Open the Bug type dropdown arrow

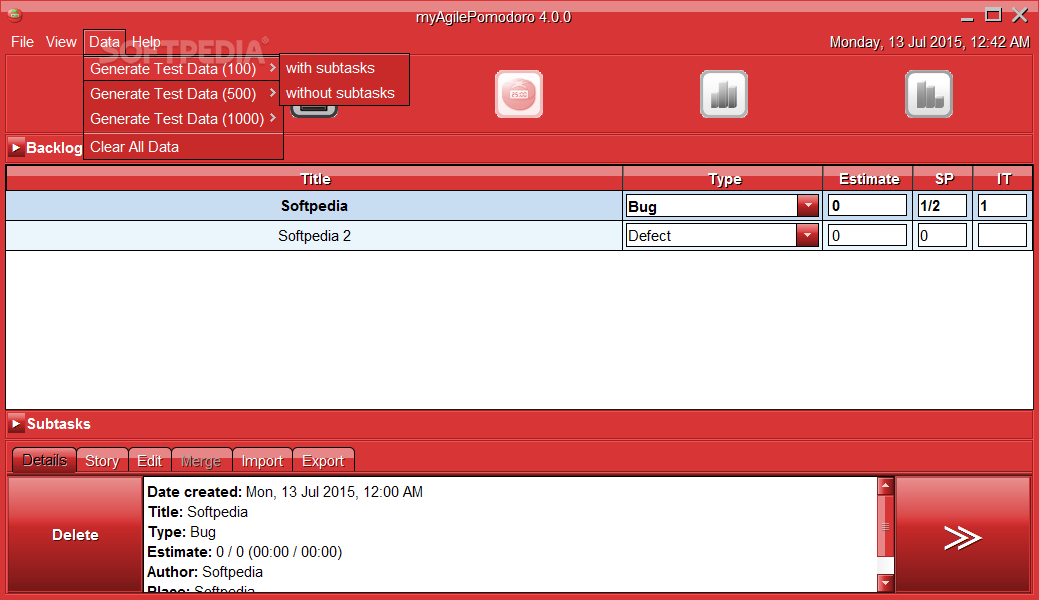pos(808,206)
